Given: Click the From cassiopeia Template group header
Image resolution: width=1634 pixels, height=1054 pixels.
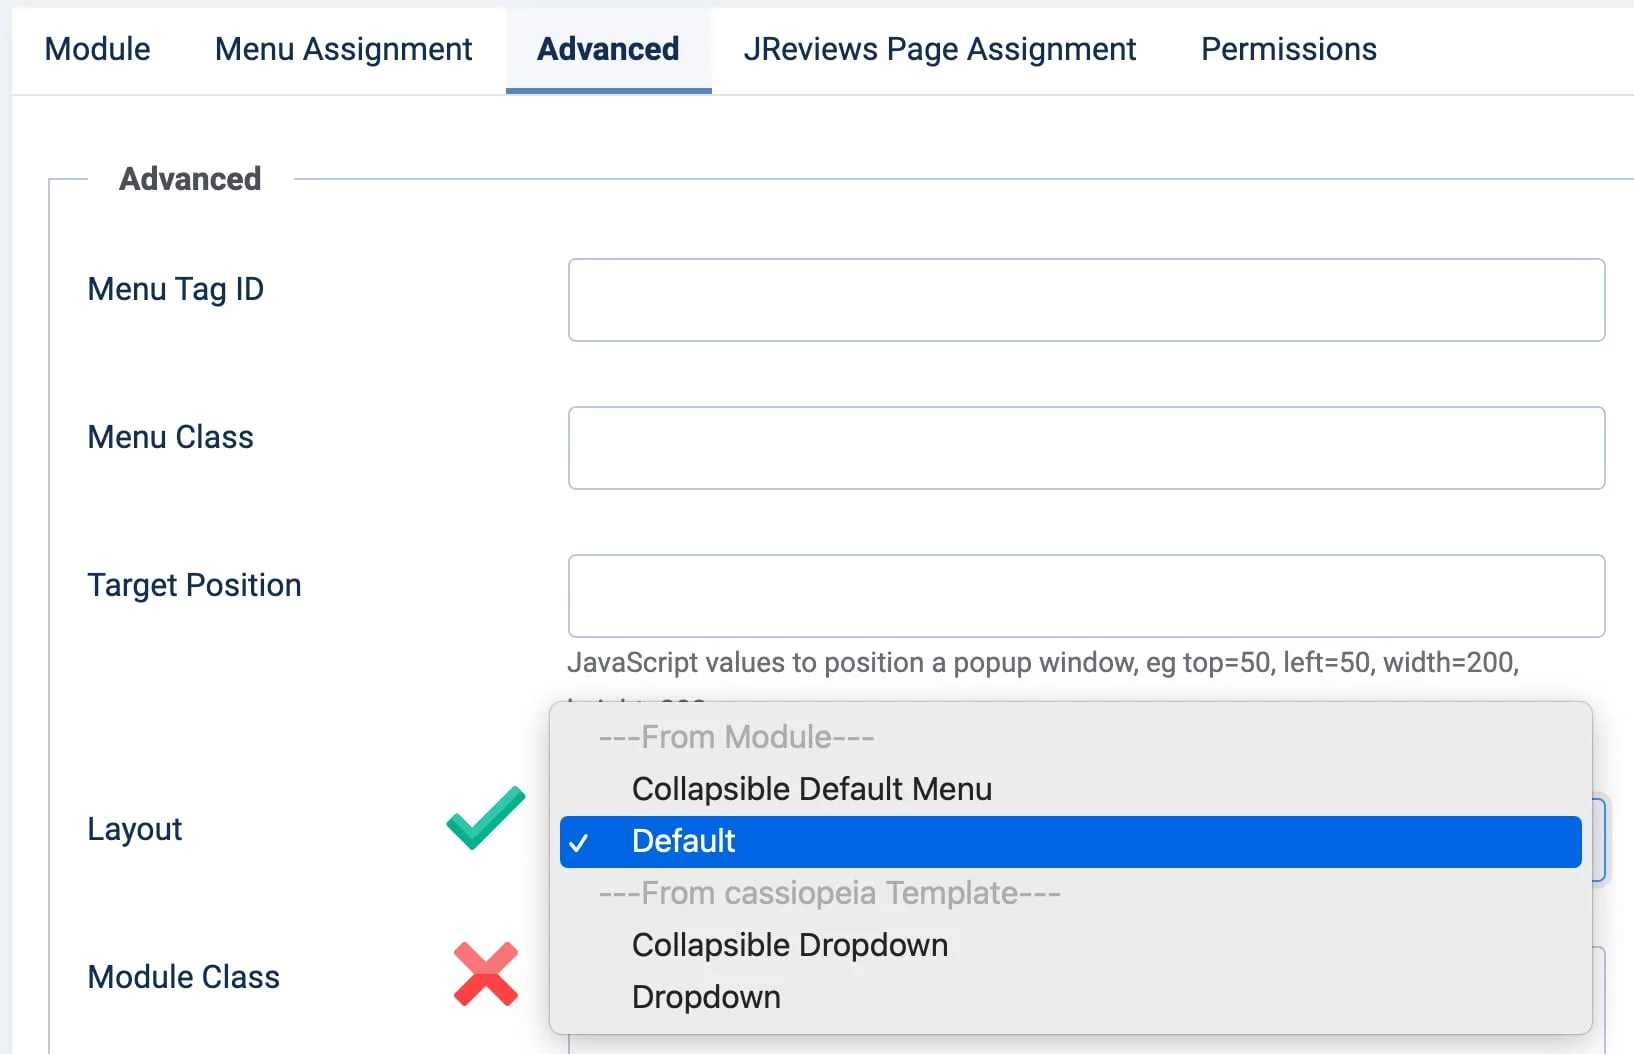Looking at the screenshot, I should pyautogui.click(x=829, y=893).
